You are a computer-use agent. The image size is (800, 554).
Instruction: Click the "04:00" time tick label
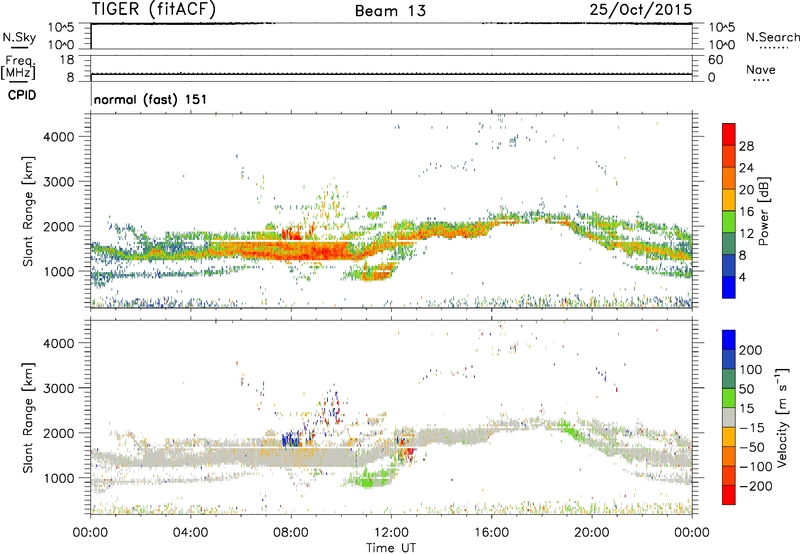click(x=190, y=533)
